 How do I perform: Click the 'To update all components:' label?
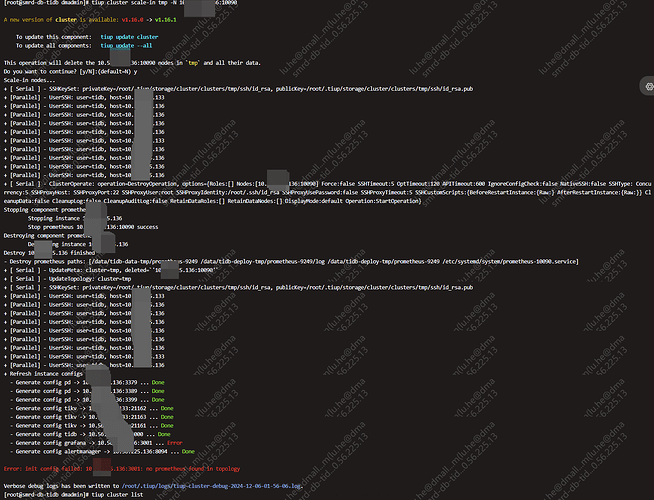click(x=53, y=45)
